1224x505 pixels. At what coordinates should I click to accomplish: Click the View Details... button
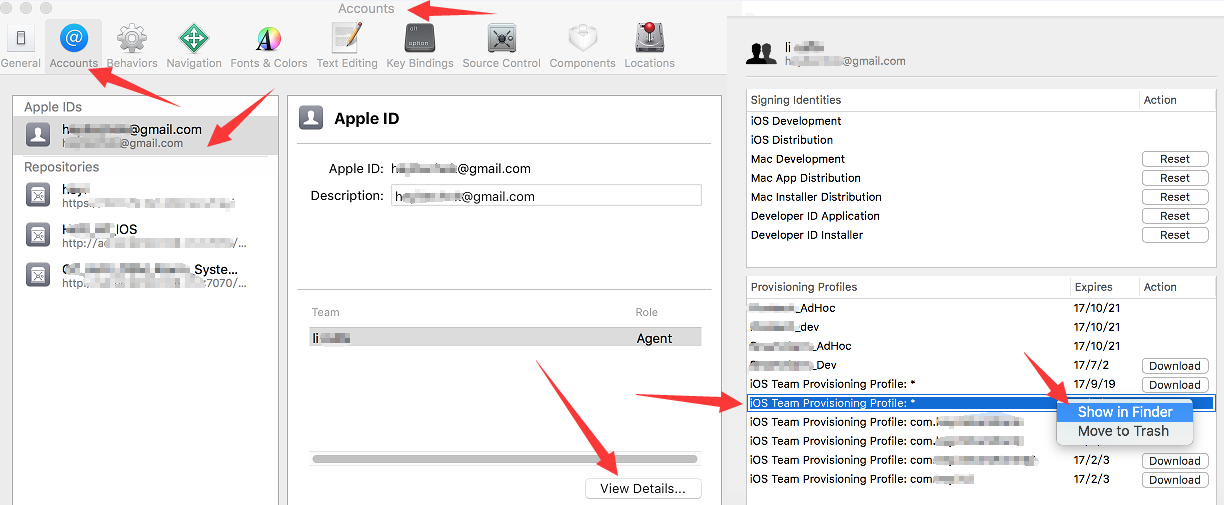[643, 489]
